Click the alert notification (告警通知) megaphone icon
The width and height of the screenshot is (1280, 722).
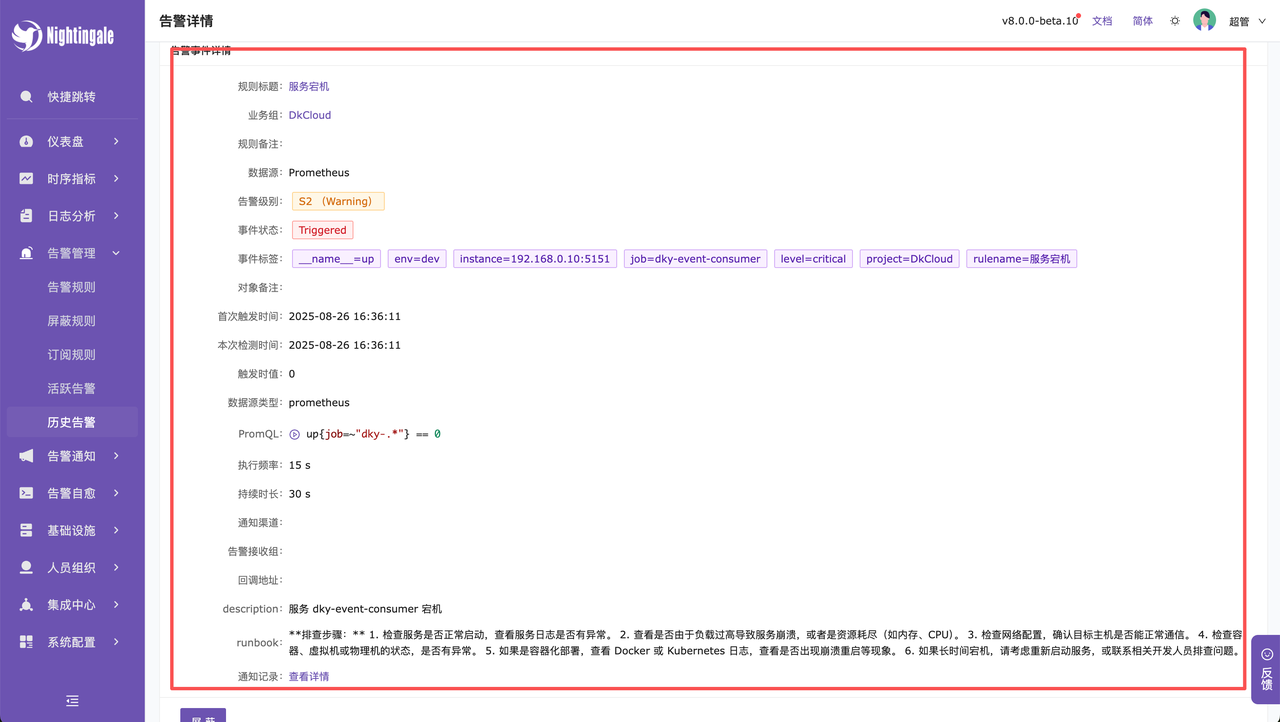point(26,456)
